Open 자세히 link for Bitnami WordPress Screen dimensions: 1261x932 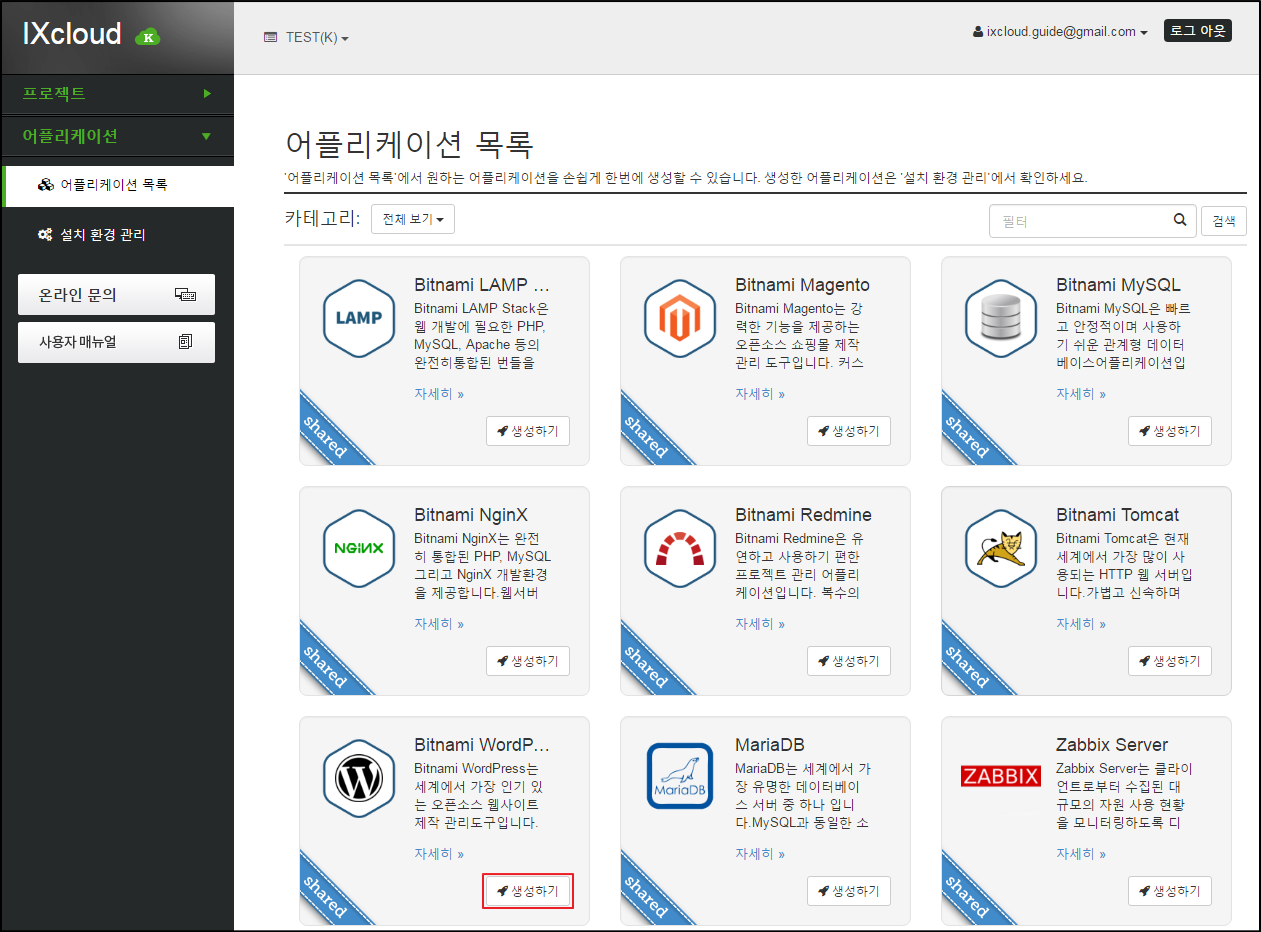(439, 854)
